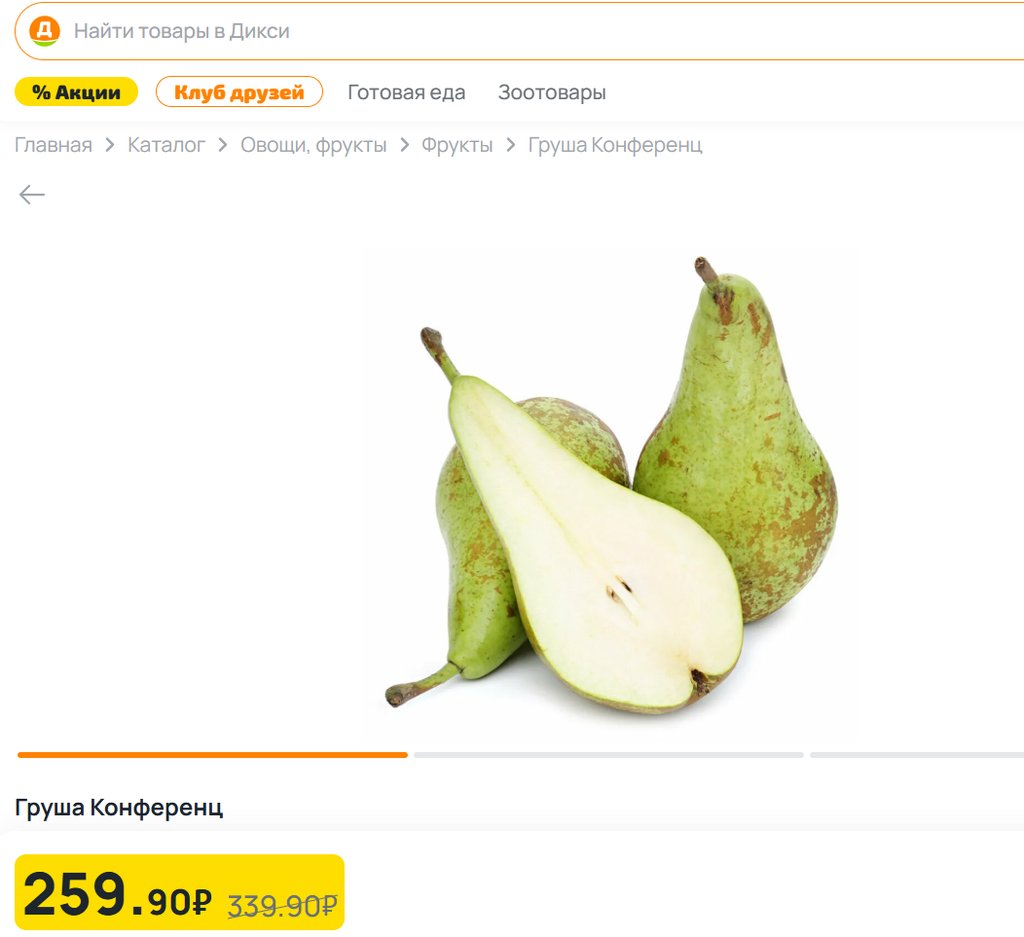
Task: Open the Фрукты breadcrumb
Action: click(x=457, y=145)
